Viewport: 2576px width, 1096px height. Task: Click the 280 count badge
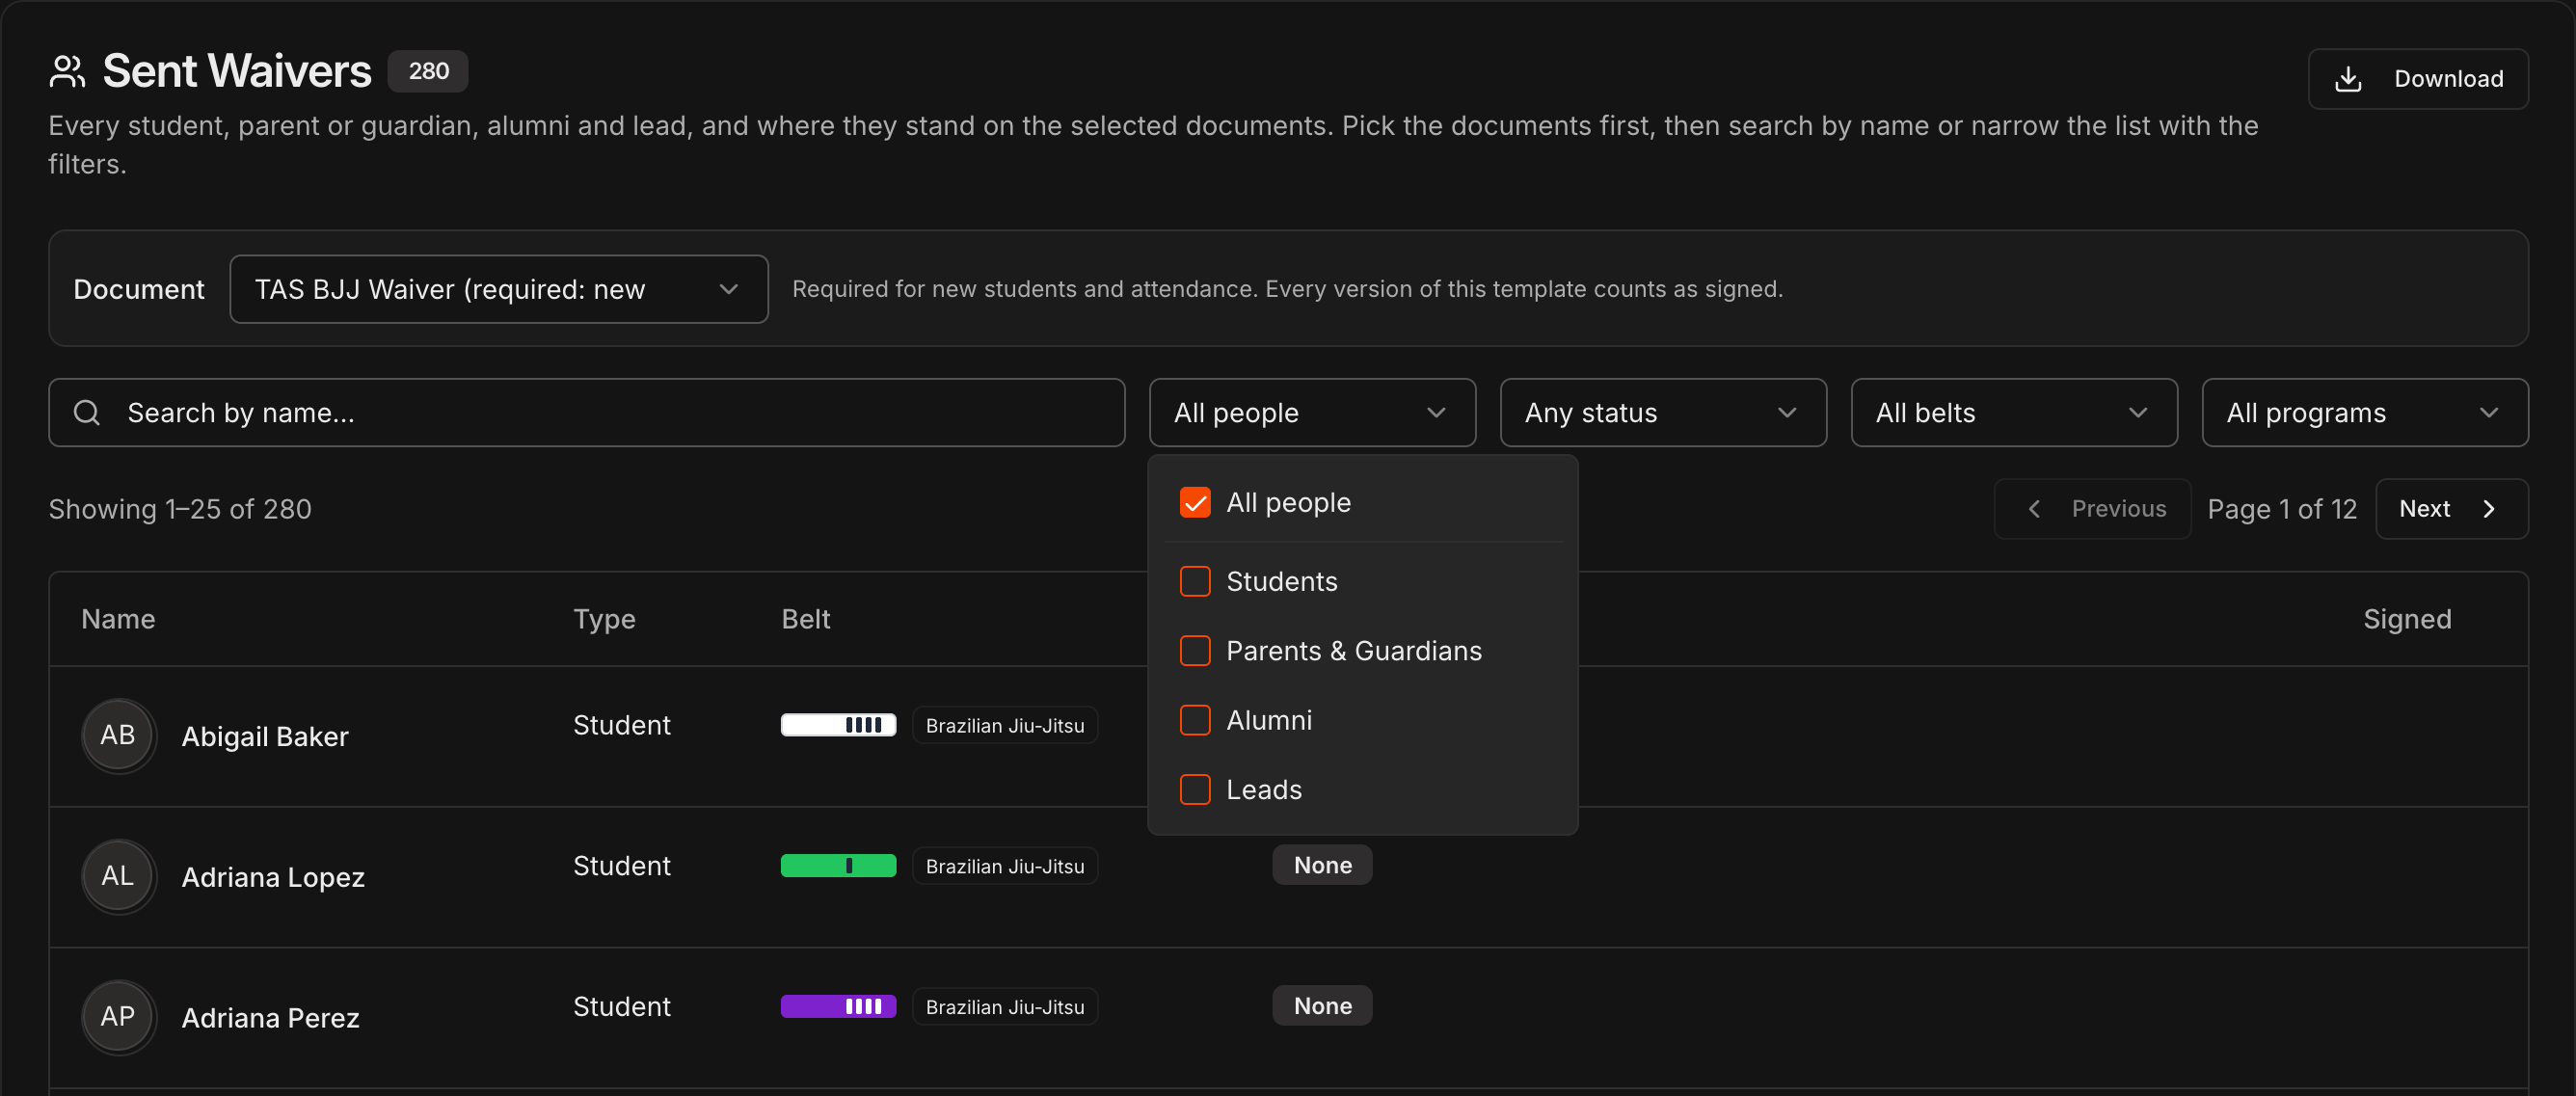(x=428, y=71)
